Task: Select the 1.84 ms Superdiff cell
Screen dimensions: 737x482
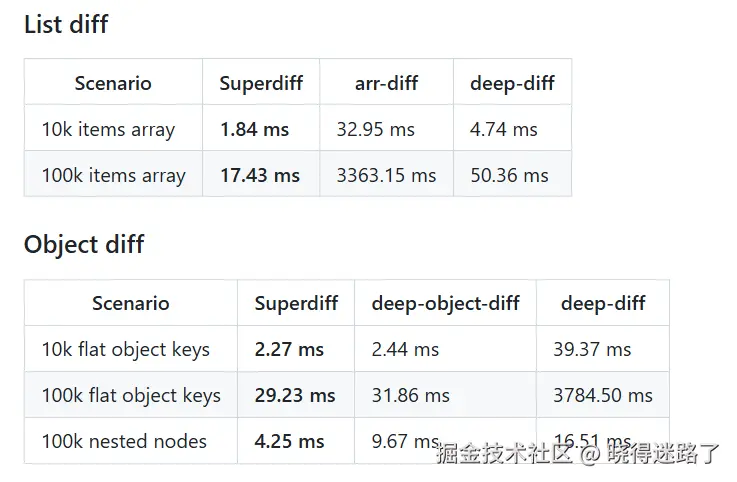Action: click(x=254, y=129)
